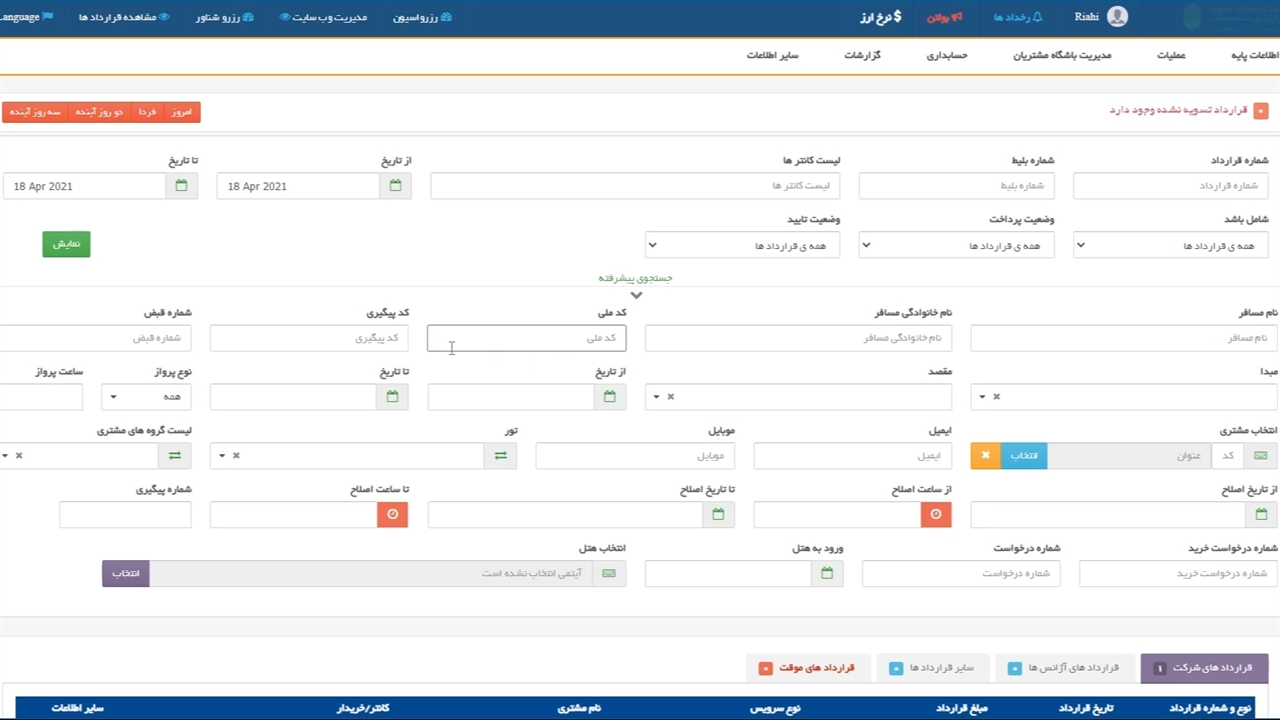This screenshot has width=1280, height=720.
Task: Open the شامل باشد dropdown
Action: coord(1170,245)
